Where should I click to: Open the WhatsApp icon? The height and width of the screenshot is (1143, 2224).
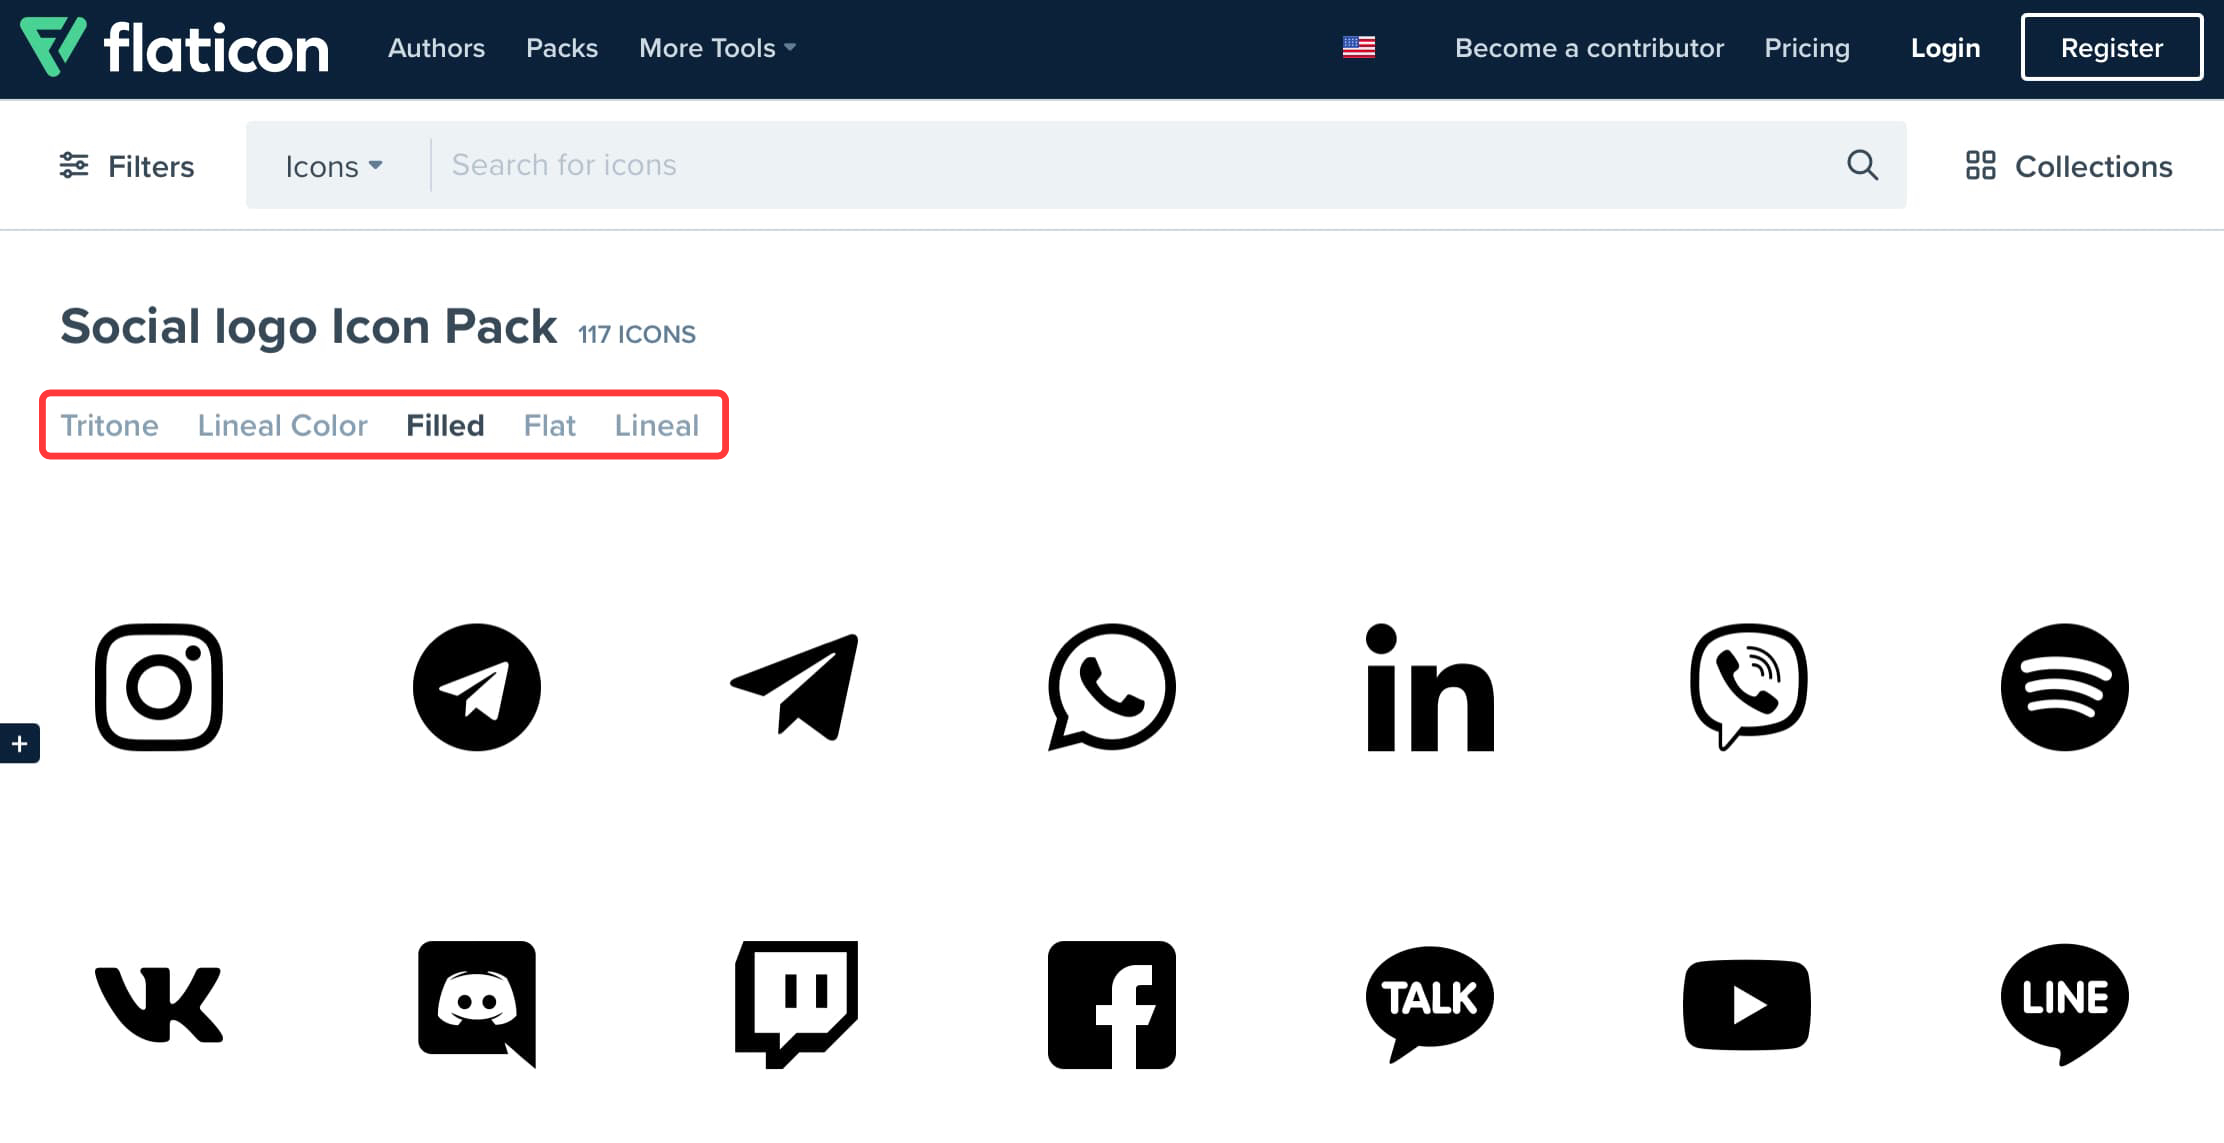coord(1111,687)
